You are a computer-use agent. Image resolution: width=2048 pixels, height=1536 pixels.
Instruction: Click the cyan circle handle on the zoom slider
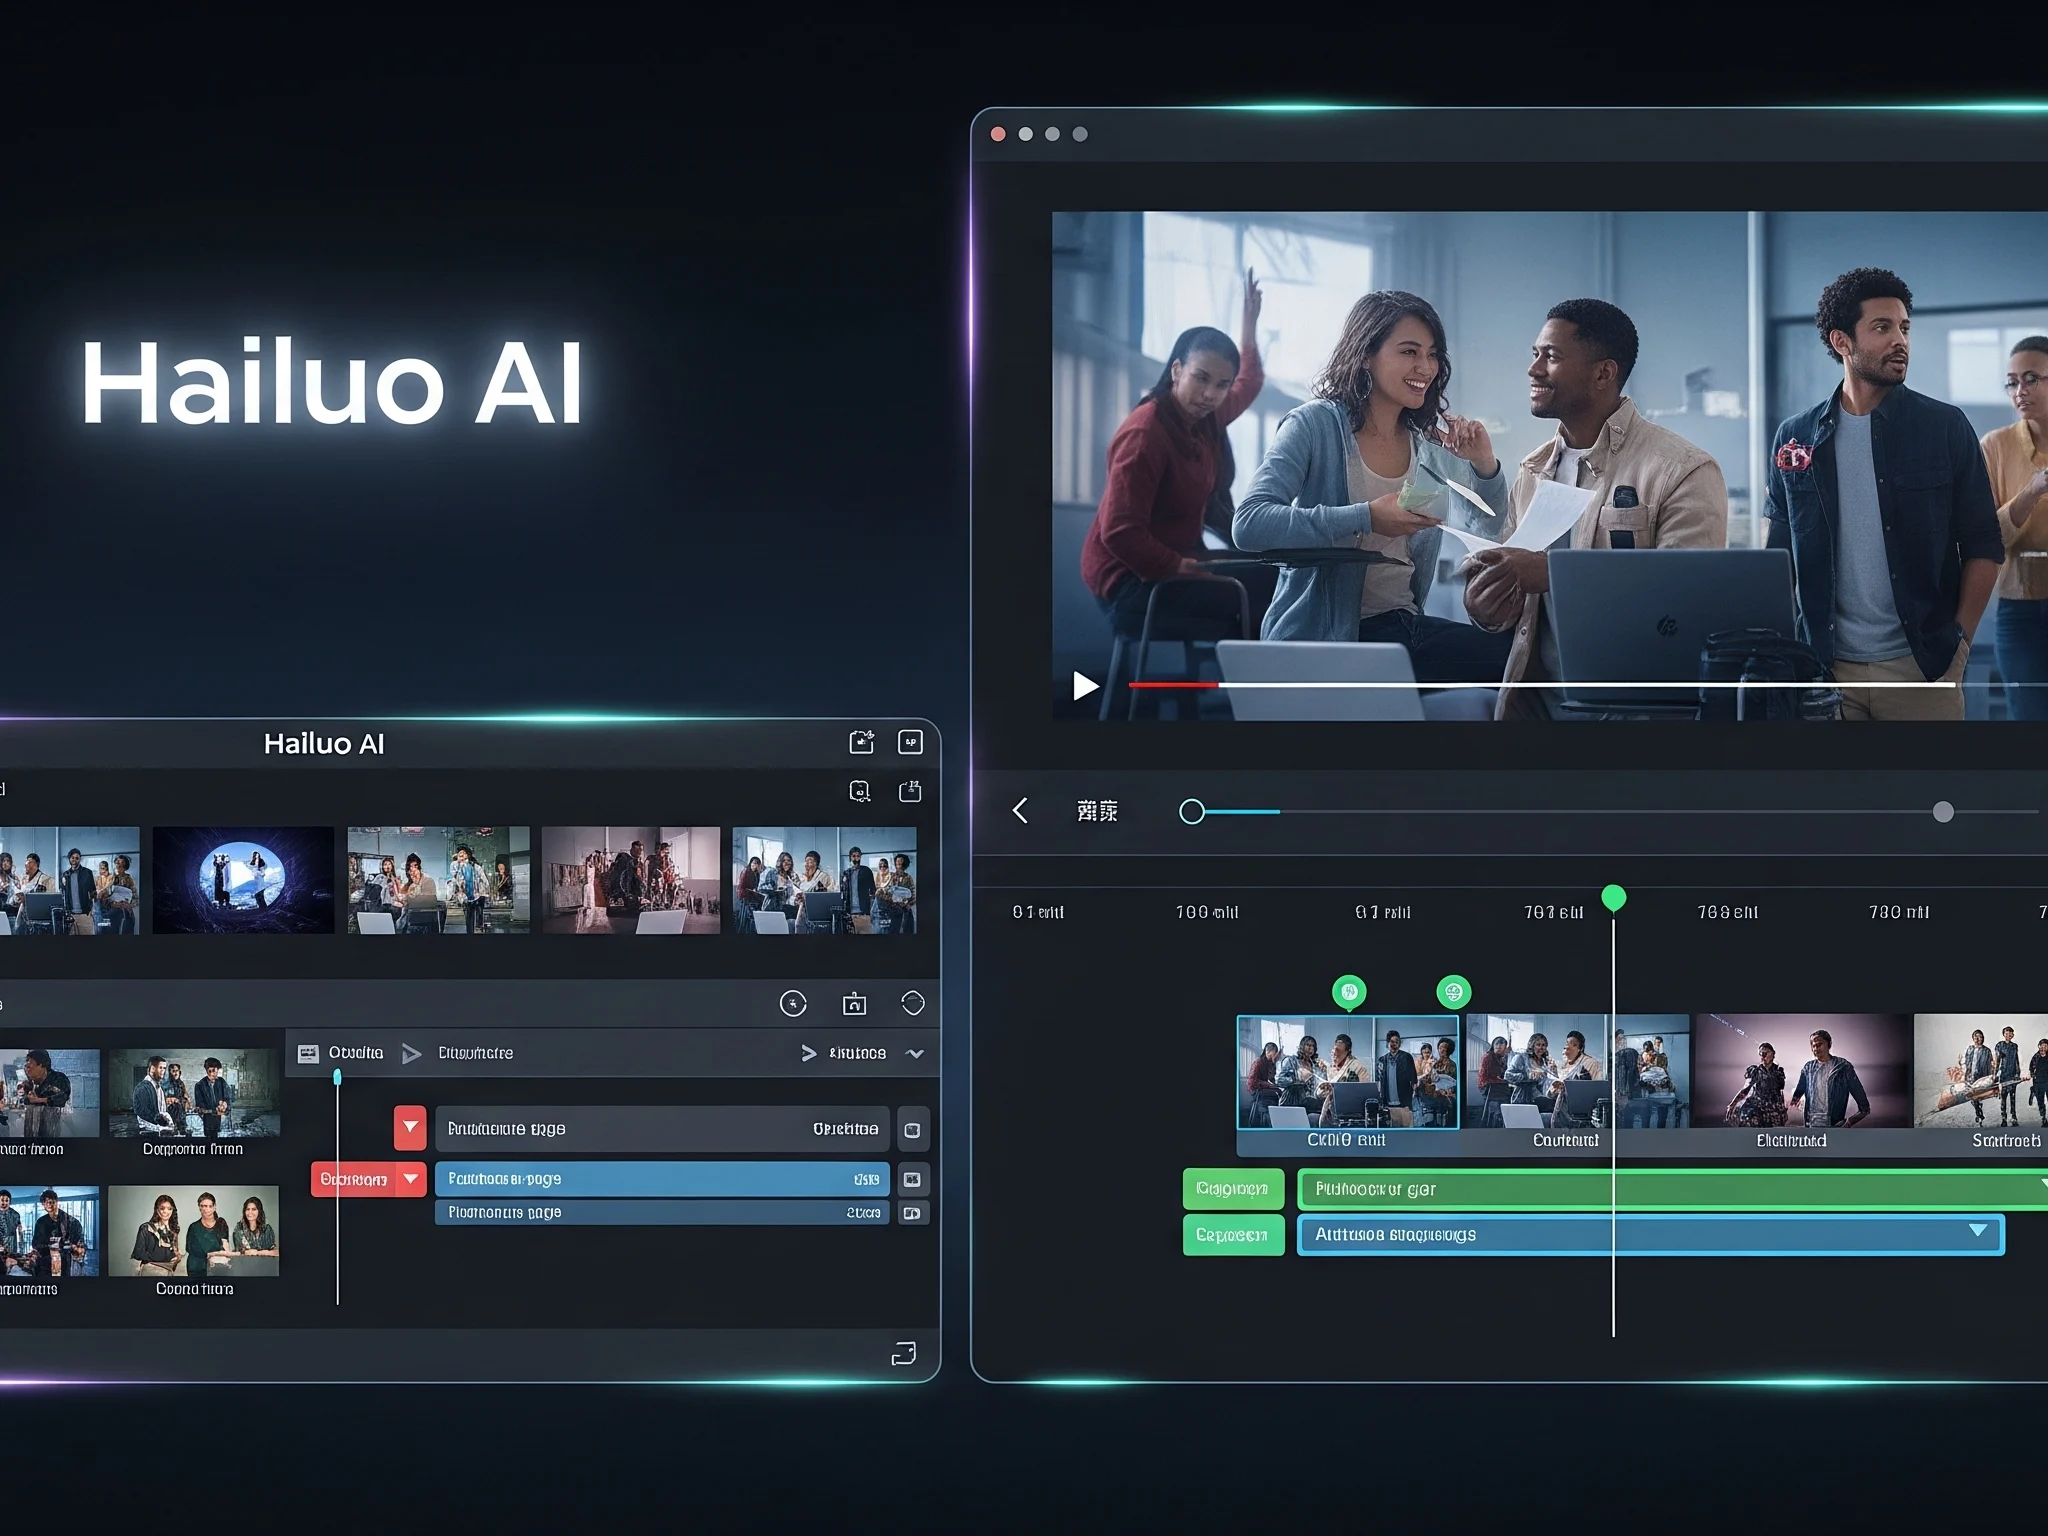click(x=1191, y=812)
